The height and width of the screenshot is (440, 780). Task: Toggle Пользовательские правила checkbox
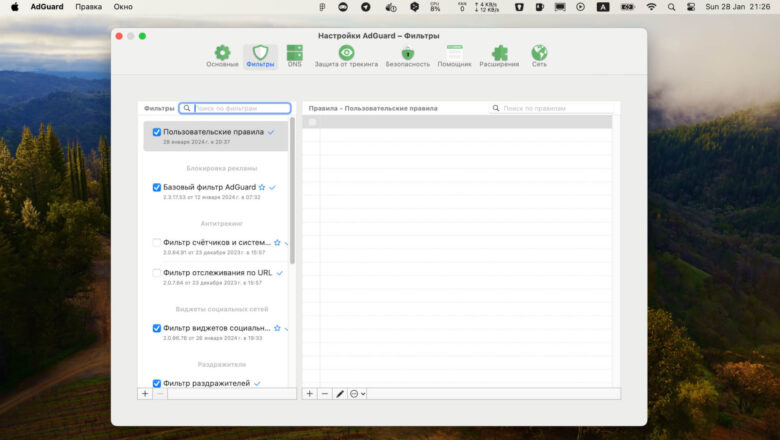(x=157, y=132)
